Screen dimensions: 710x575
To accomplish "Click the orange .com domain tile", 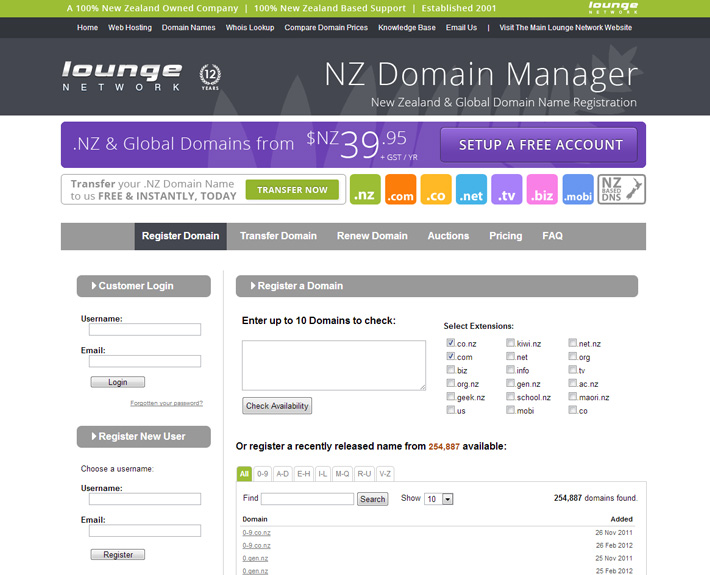I will click(x=400, y=189).
